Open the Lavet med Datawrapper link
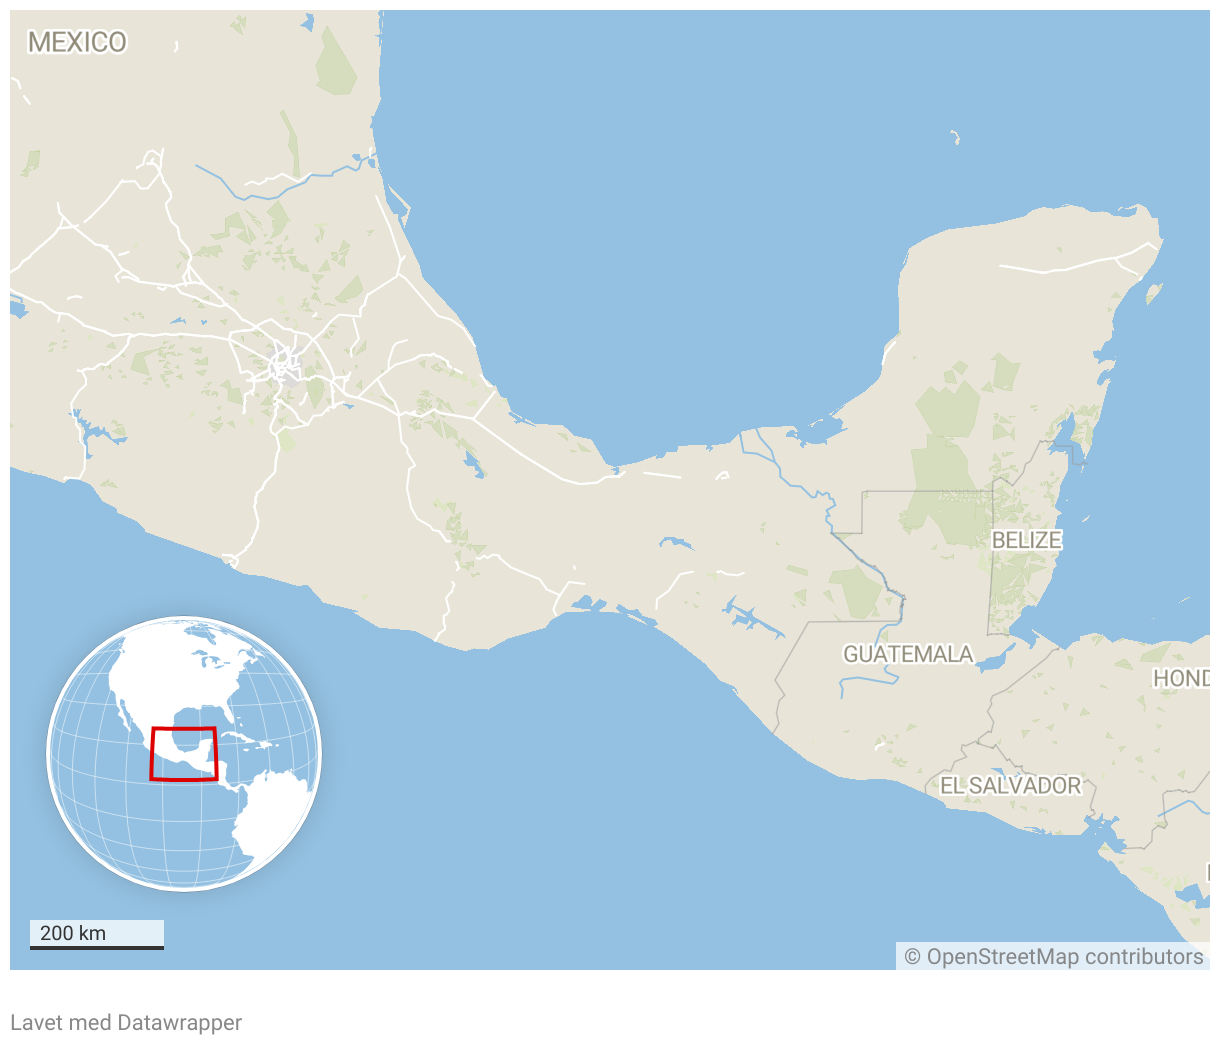1220x1046 pixels. (126, 1023)
